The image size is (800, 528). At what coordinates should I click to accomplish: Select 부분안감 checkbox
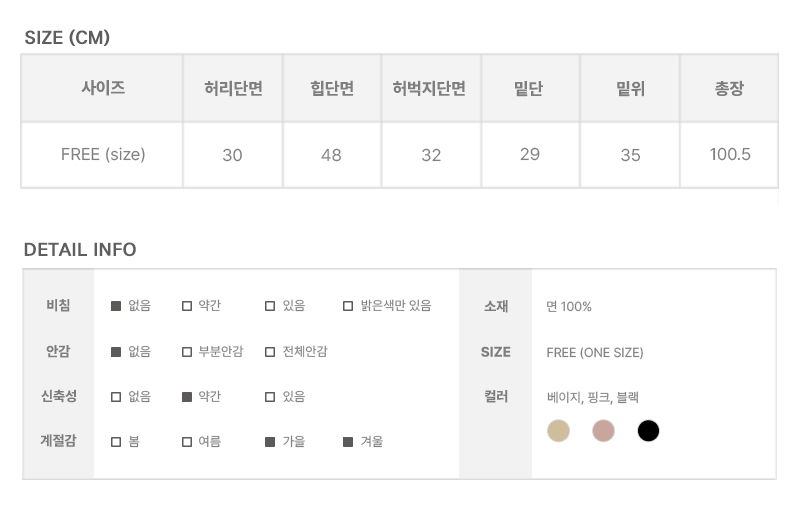[x=187, y=352]
